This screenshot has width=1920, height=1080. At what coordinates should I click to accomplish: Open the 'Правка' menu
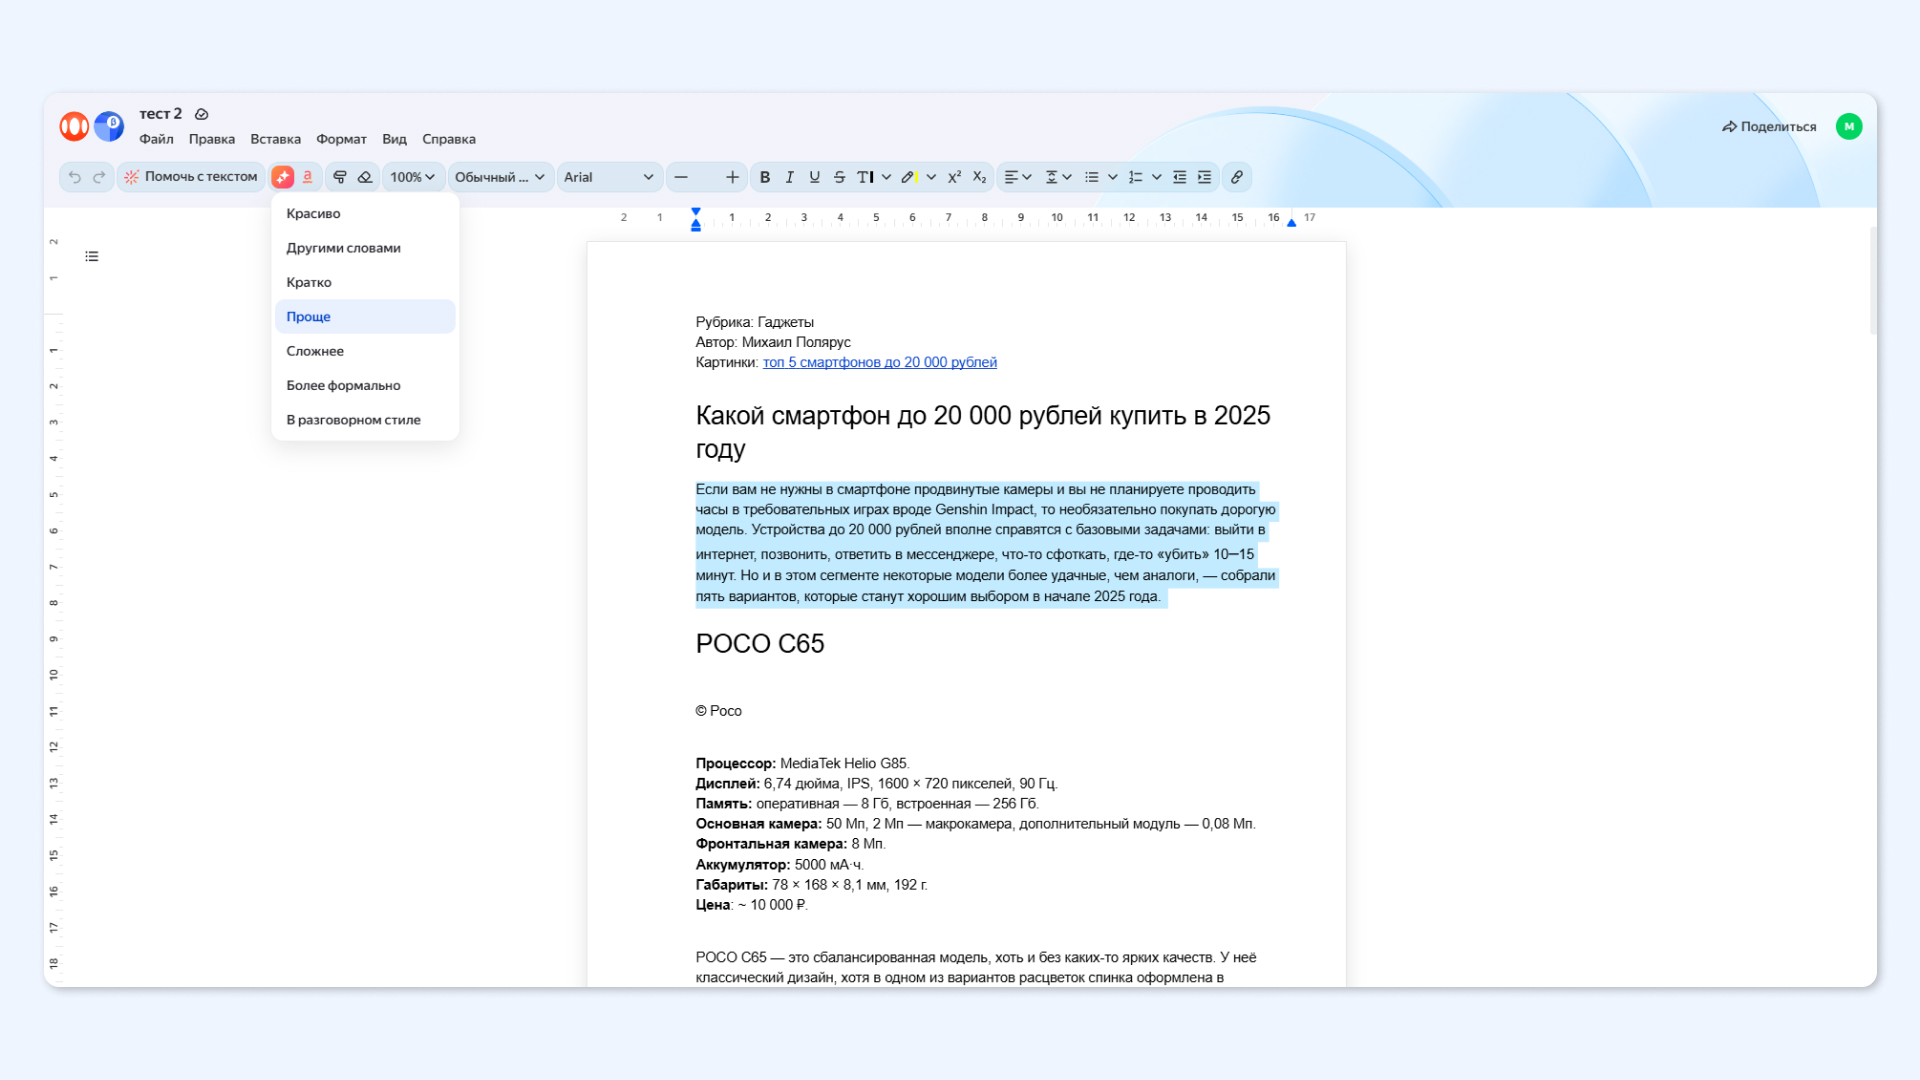coord(212,139)
